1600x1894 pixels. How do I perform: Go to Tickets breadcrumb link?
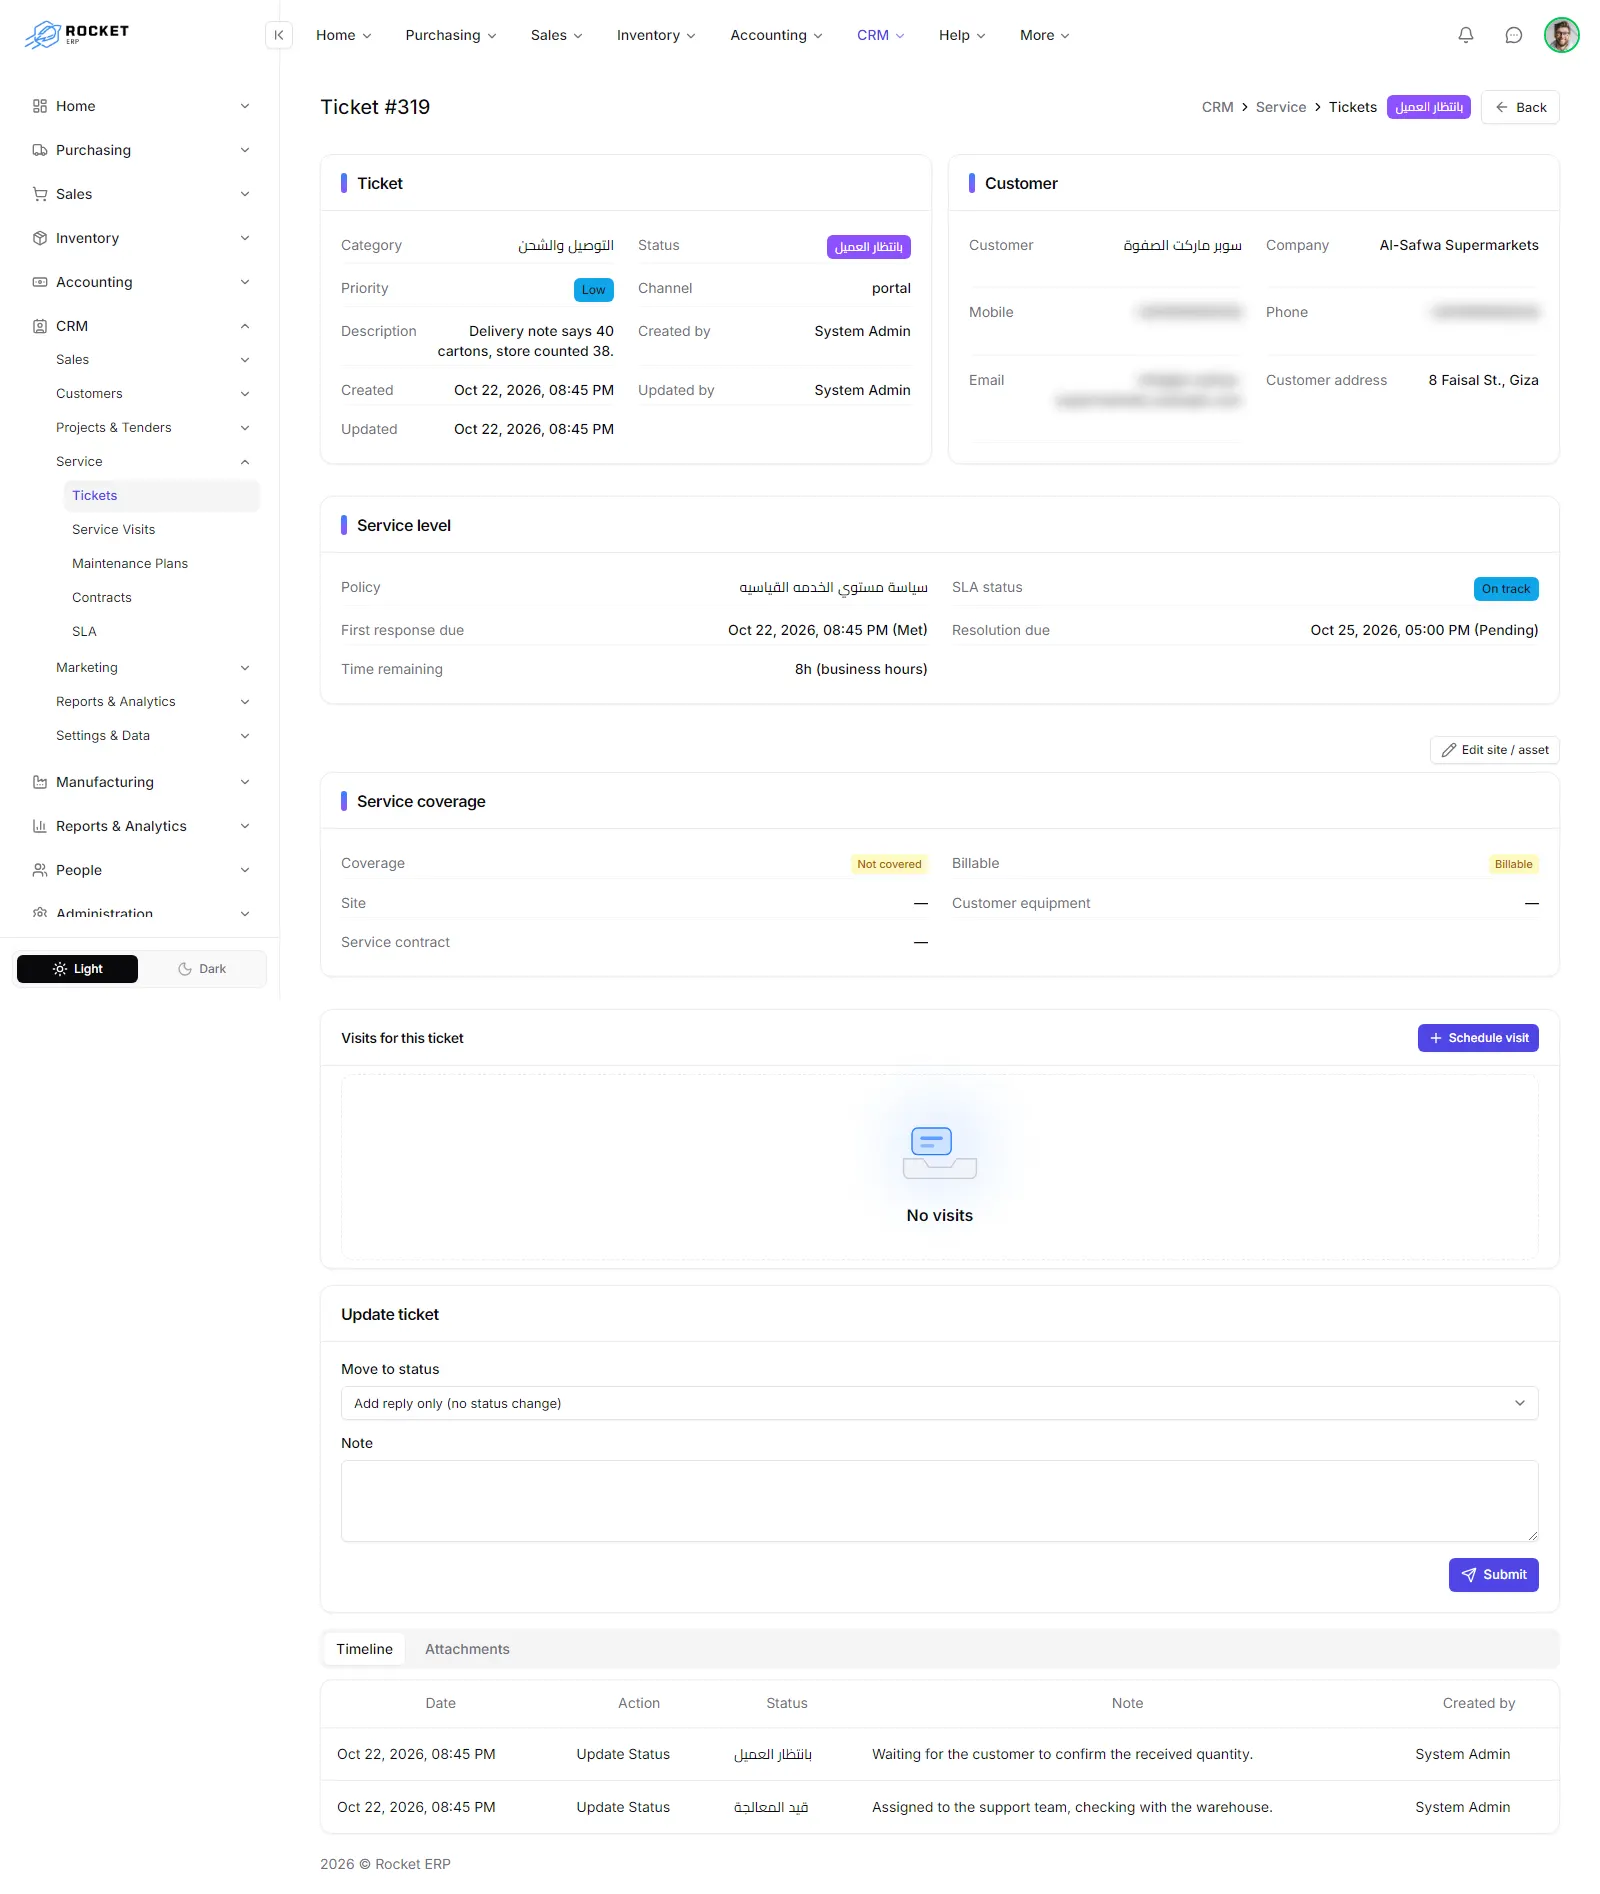(1353, 107)
